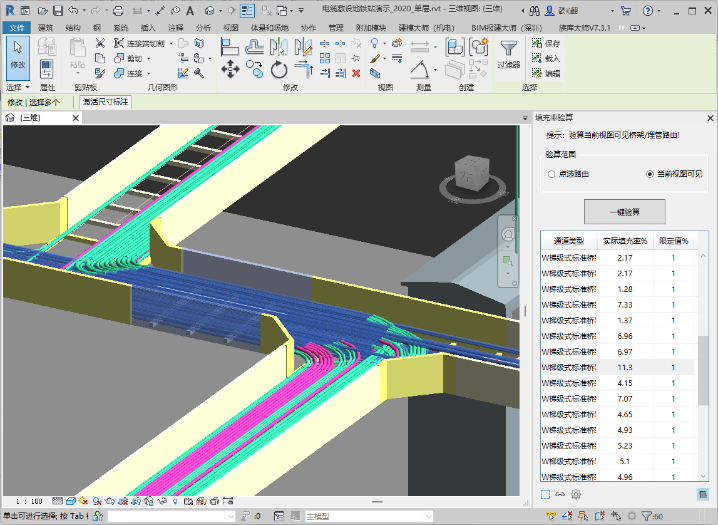The image size is (718, 525).
Task: Click the 1 : 100 view scale
Action: [28, 500]
